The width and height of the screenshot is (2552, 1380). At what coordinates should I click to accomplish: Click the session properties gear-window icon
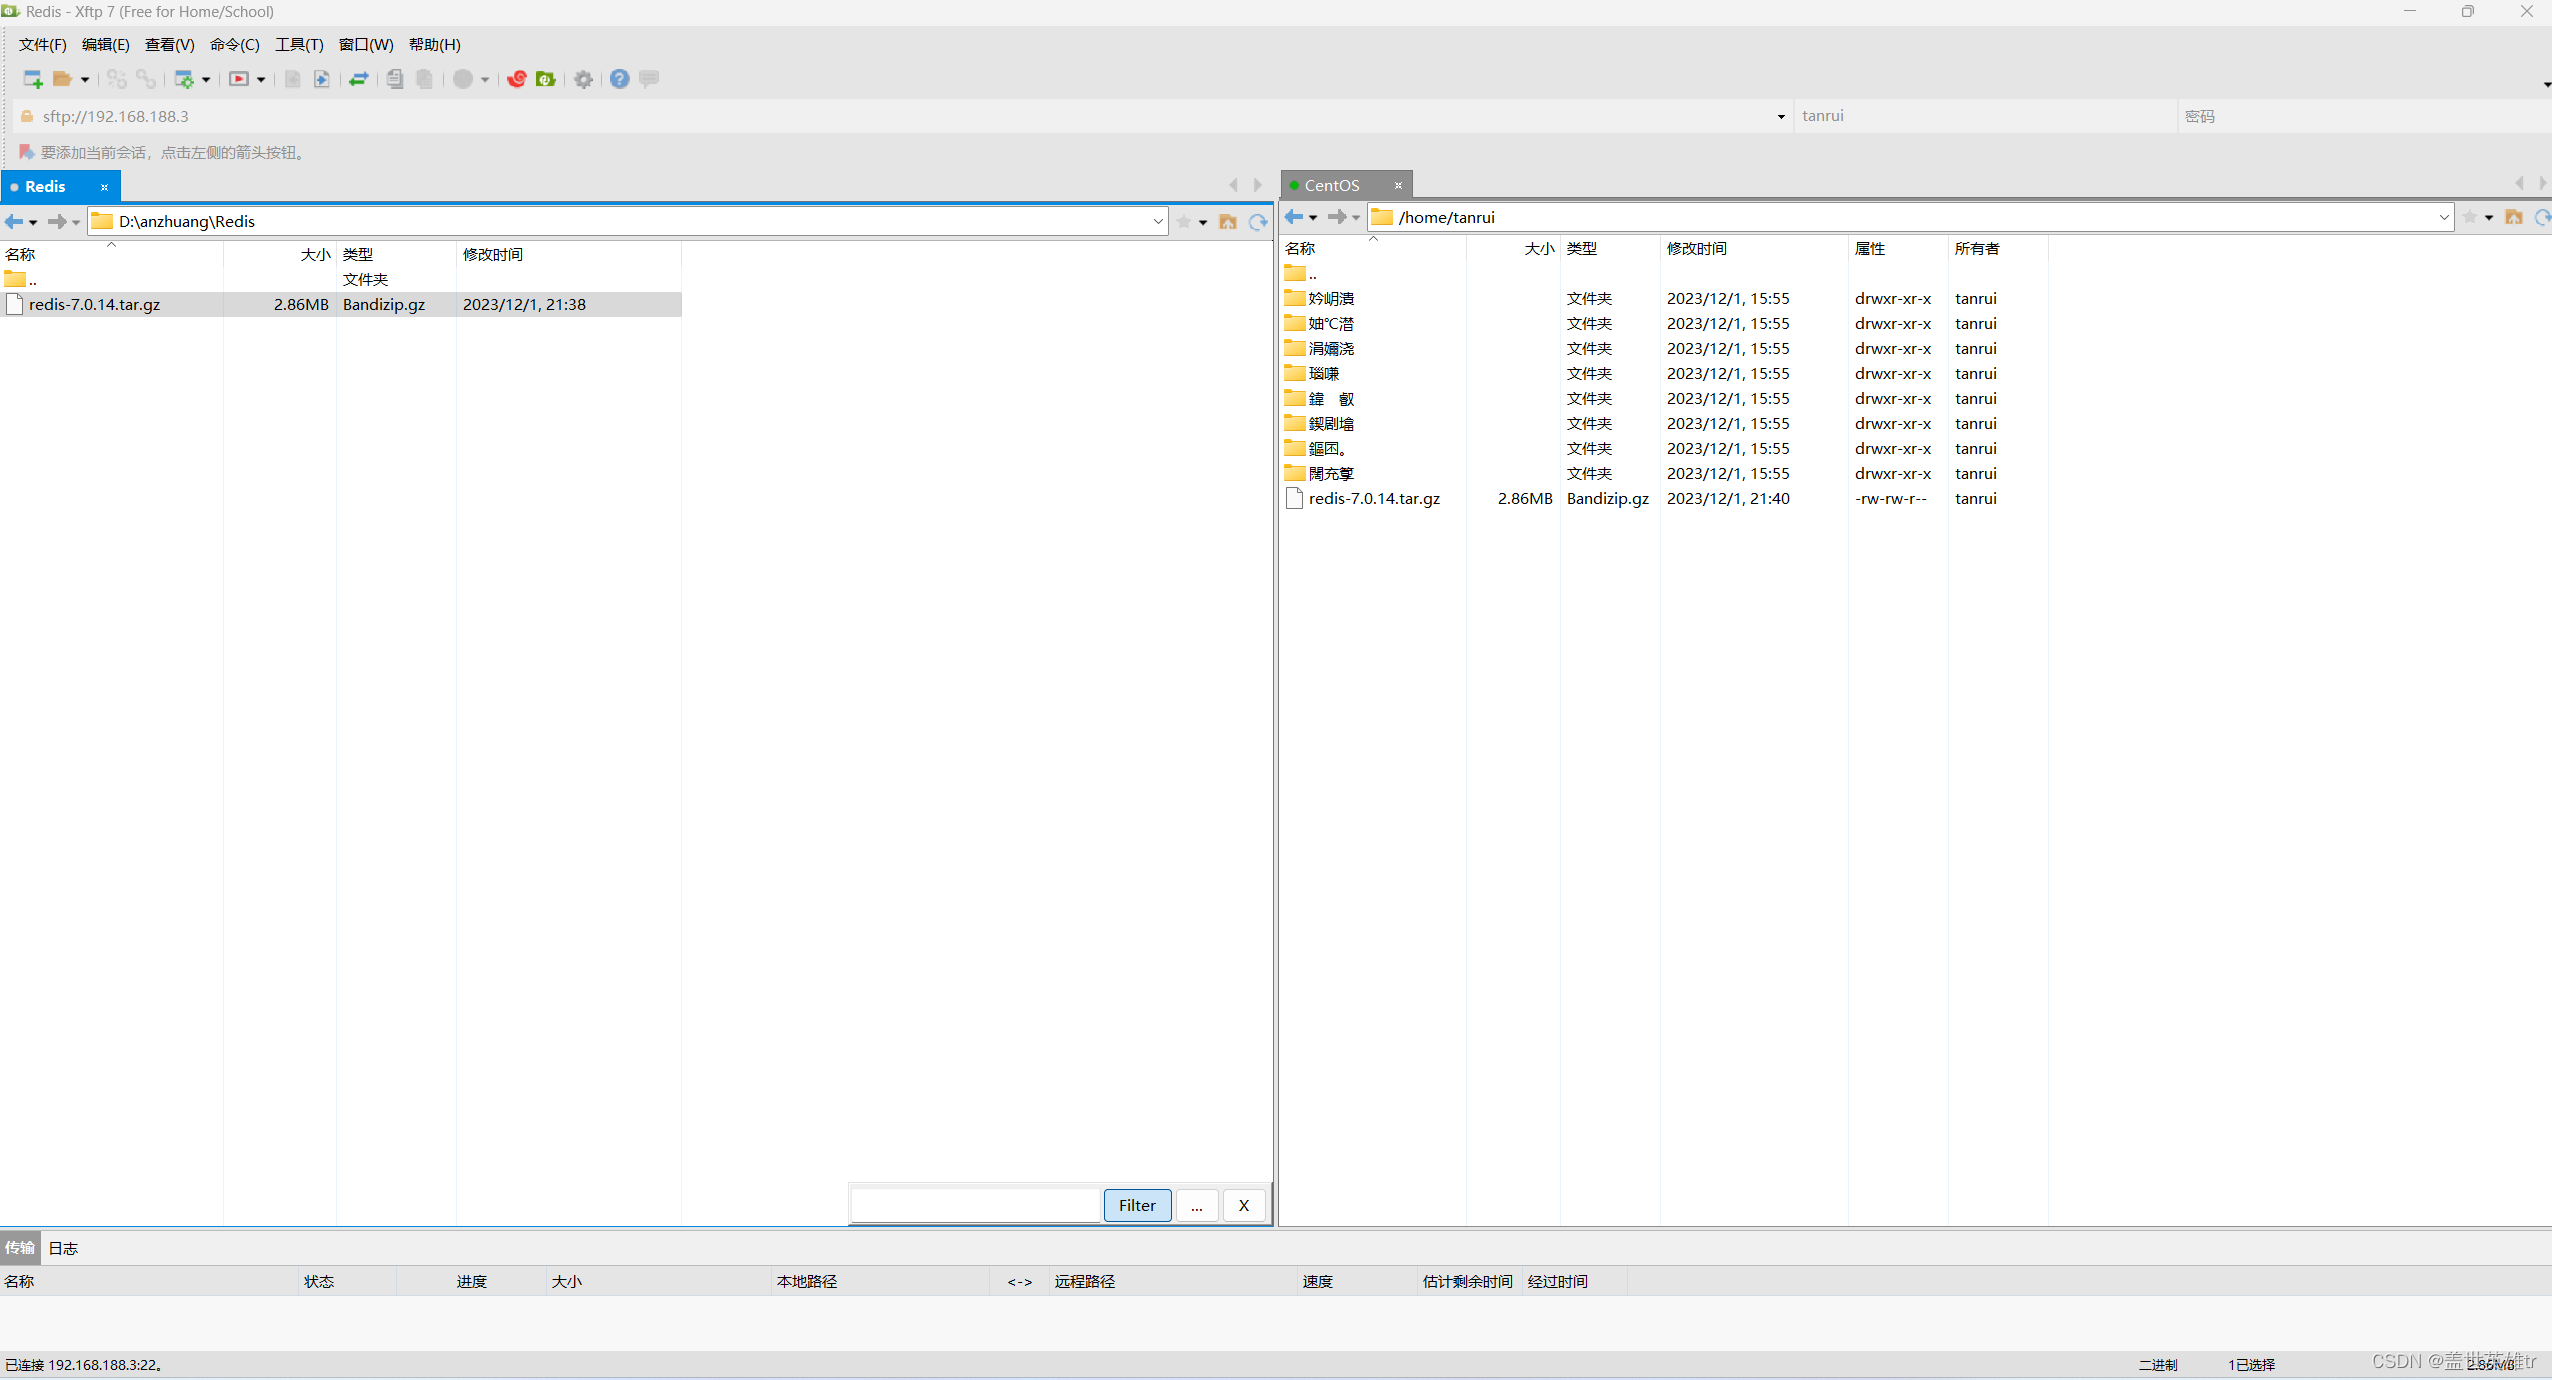coord(184,79)
